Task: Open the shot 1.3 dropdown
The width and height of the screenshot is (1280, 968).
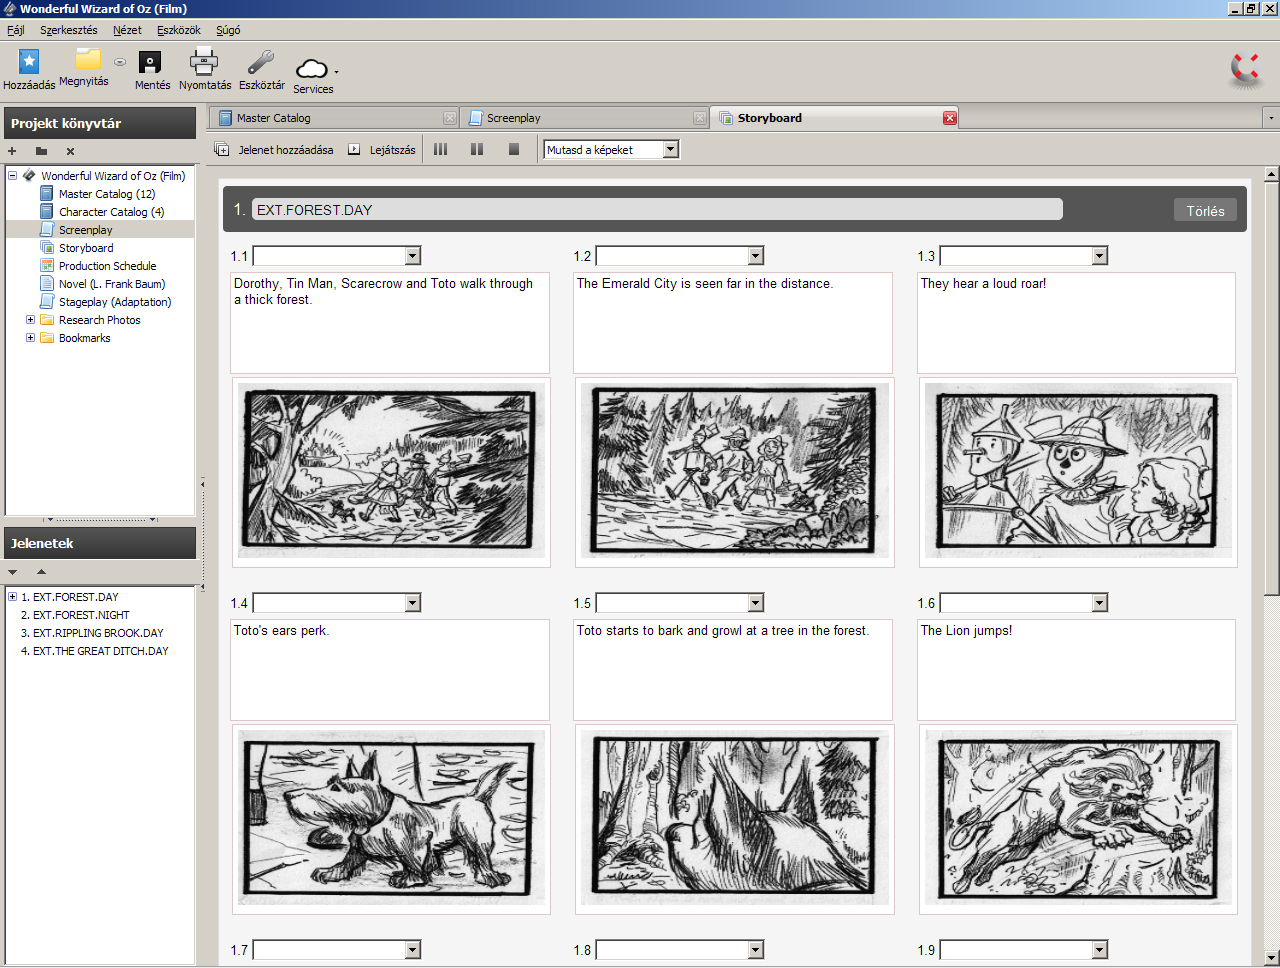Action: click(1100, 256)
